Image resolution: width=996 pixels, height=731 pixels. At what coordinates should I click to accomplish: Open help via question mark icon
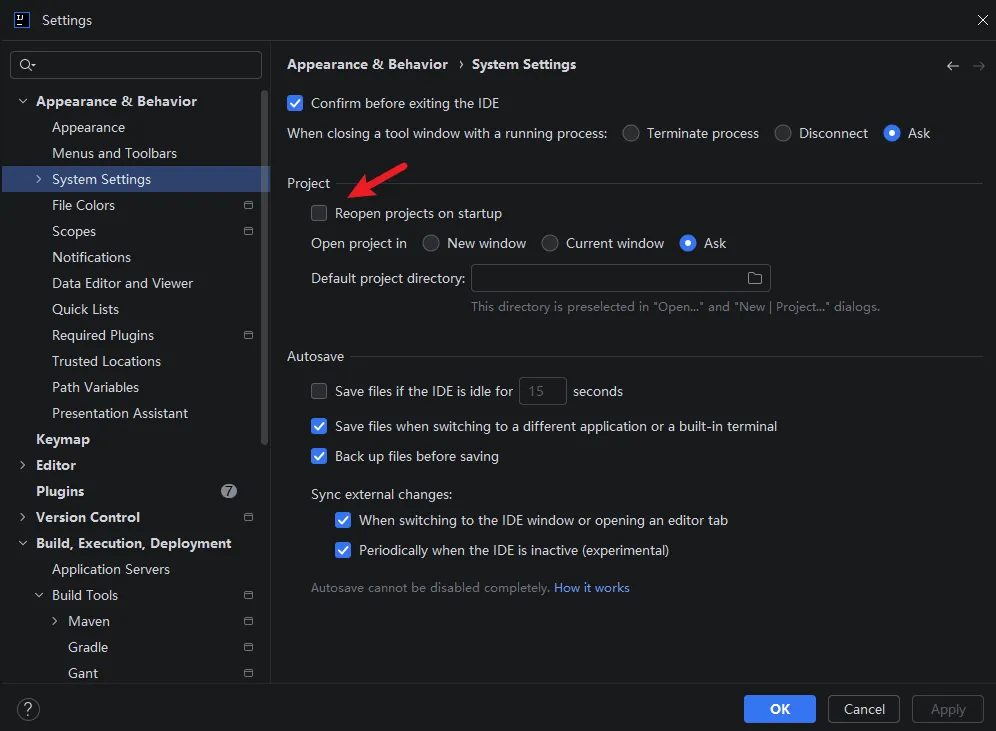[28, 709]
